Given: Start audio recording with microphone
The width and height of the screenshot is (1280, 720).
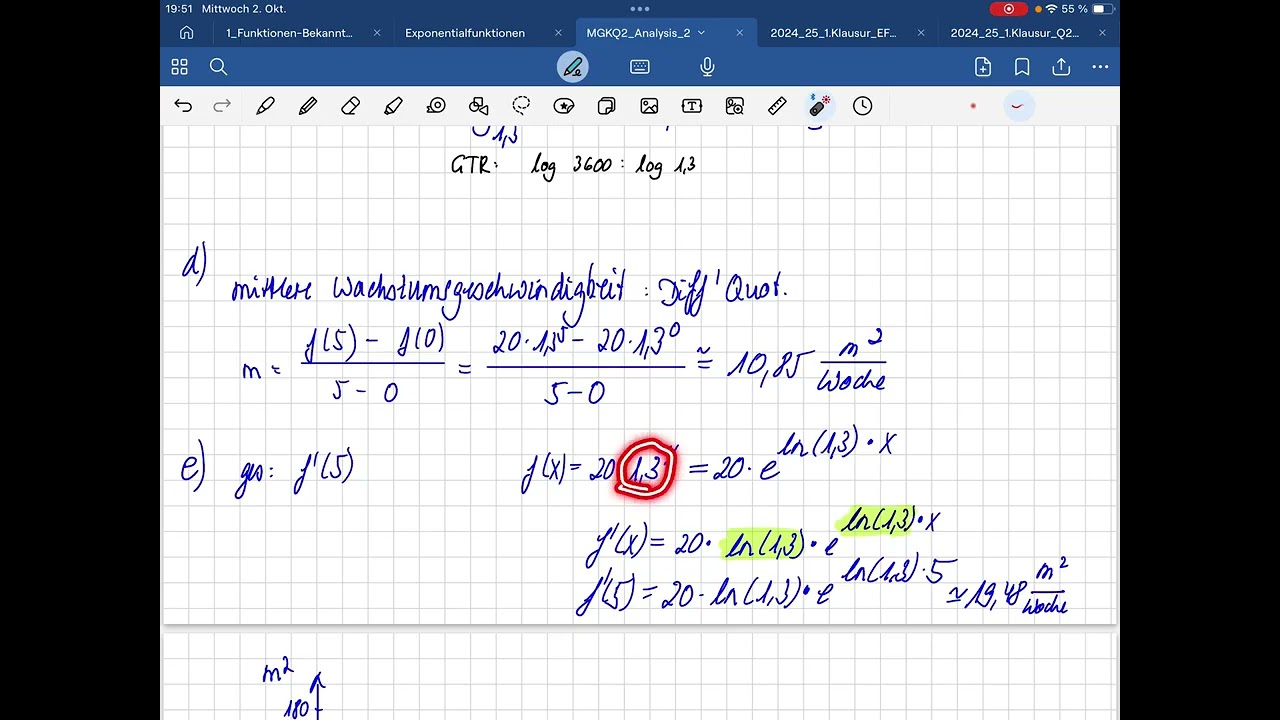Looking at the screenshot, I should [x=707, y=67].
